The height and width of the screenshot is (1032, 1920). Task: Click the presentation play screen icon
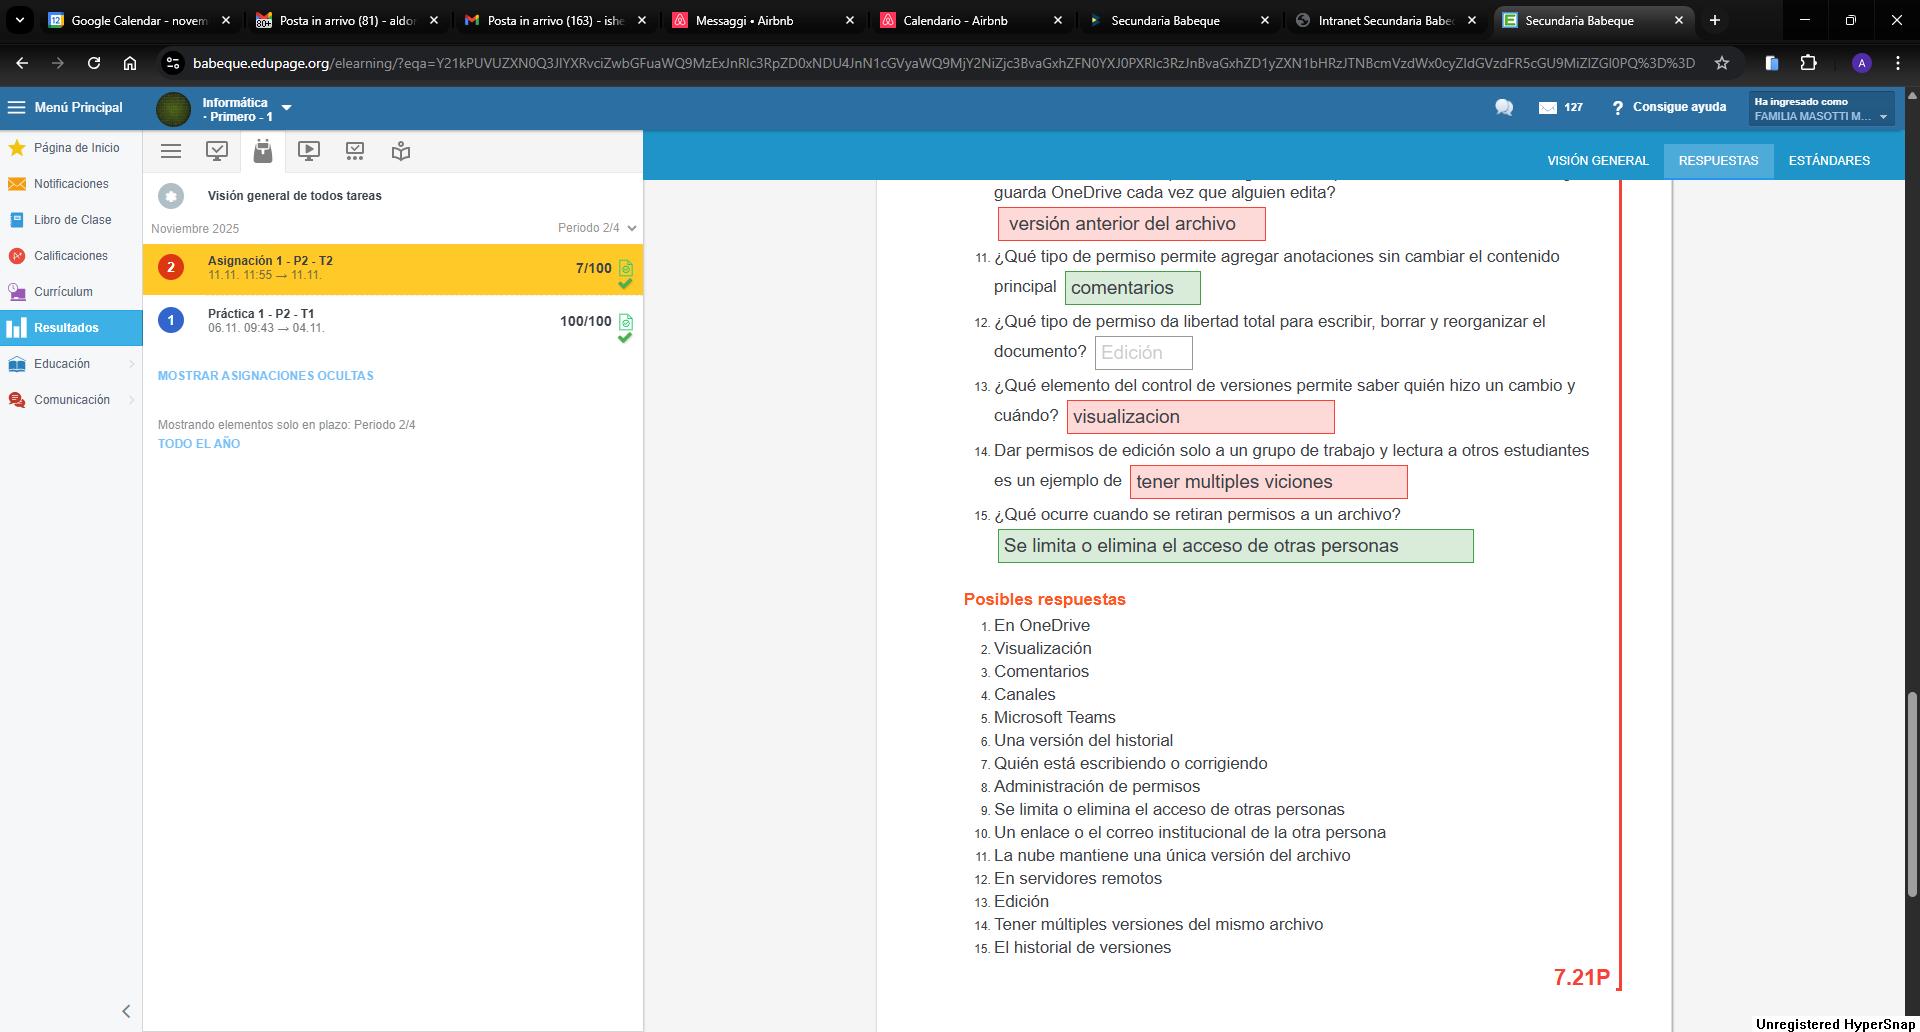tap(309, 151)
